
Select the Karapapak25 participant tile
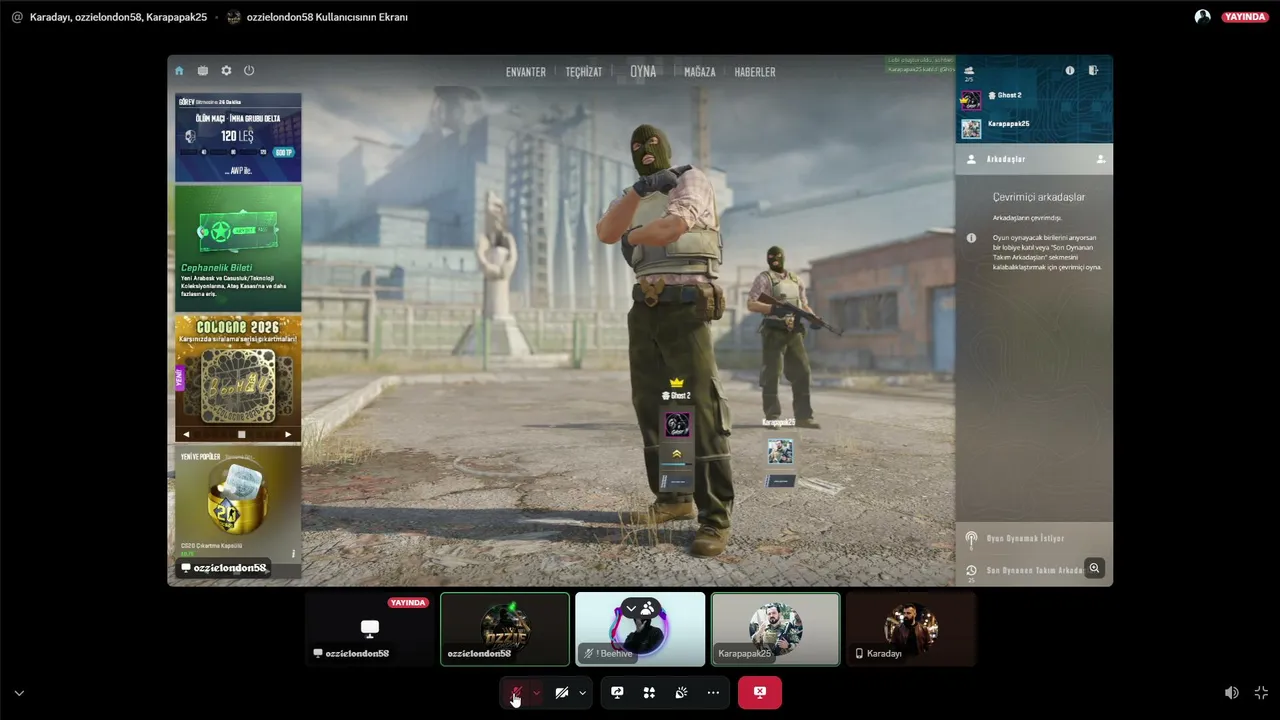[775, 629]
